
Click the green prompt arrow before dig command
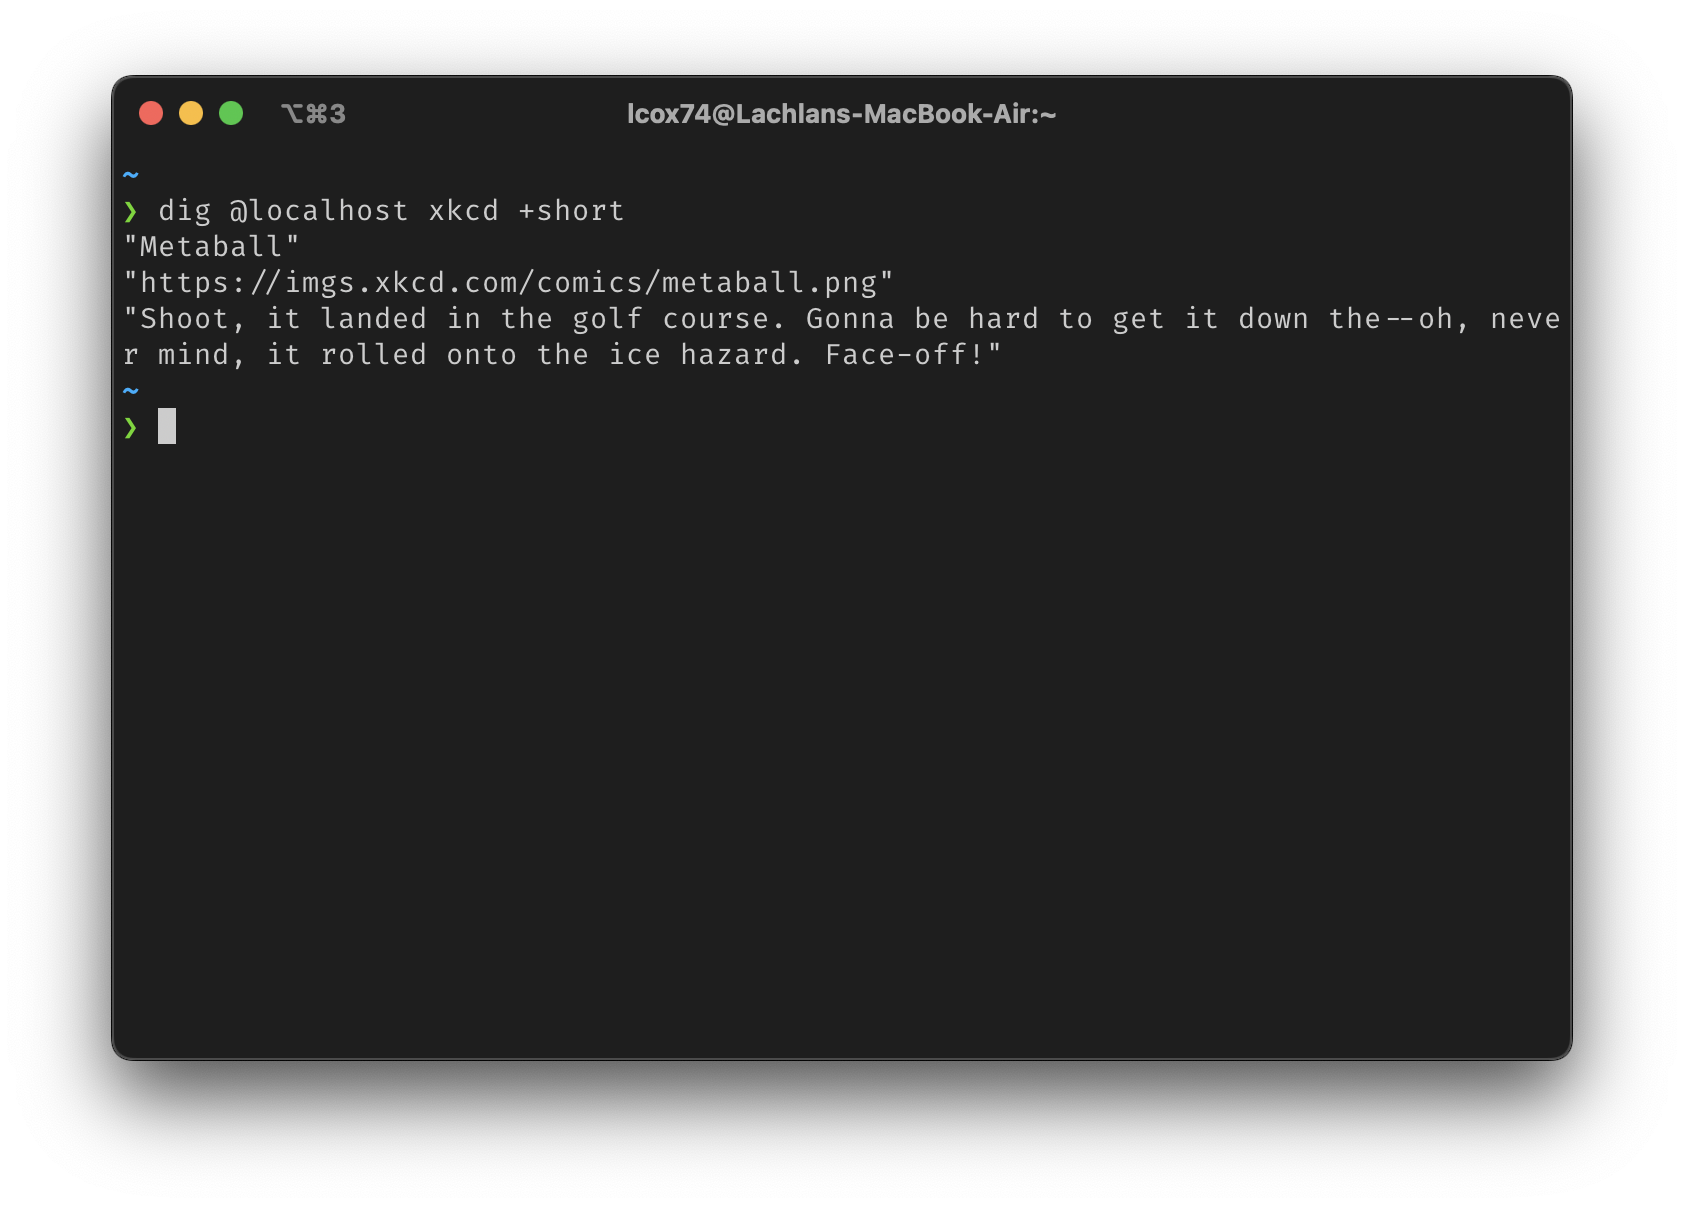pyautogui.click(x=131, y=211)
